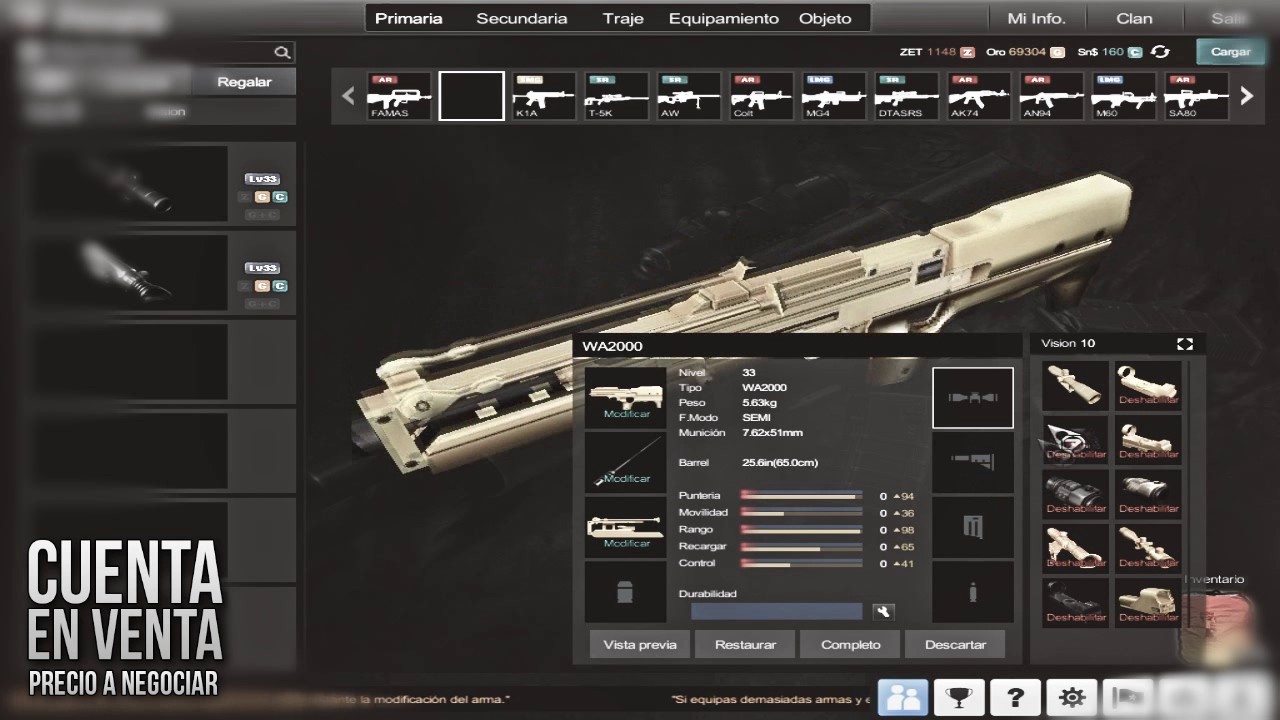This screenshot has width=1280, height=720.
Task: Select the Colt assault rifle
Action: [761, 96]
